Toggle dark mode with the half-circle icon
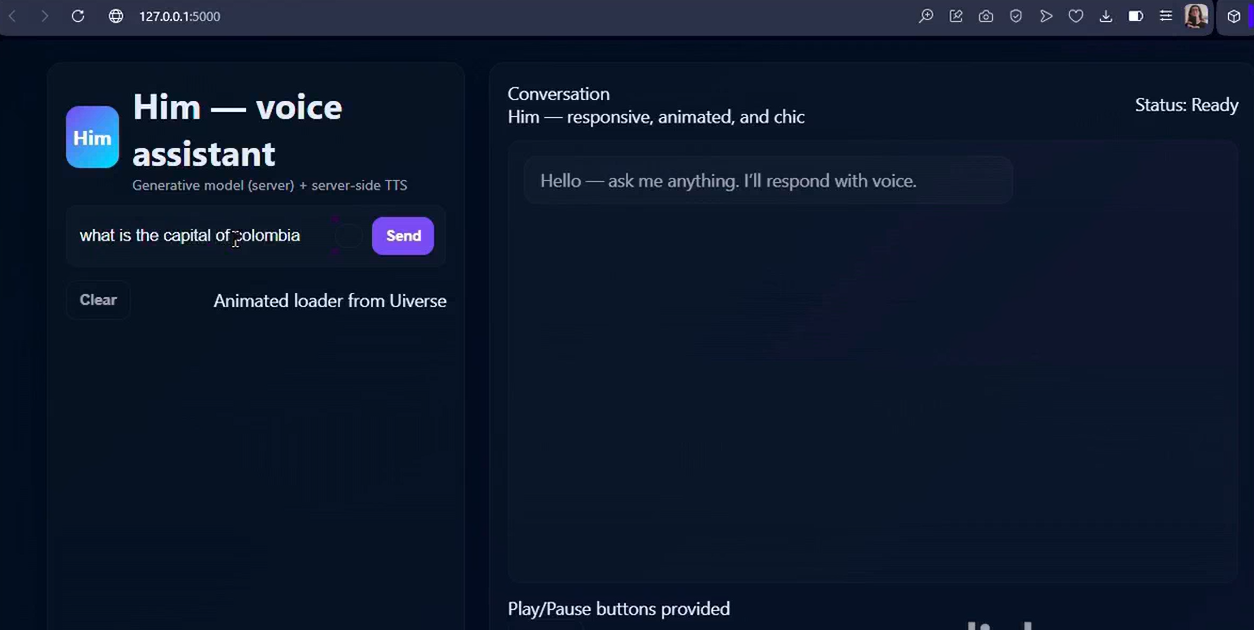 (1136, 16)
